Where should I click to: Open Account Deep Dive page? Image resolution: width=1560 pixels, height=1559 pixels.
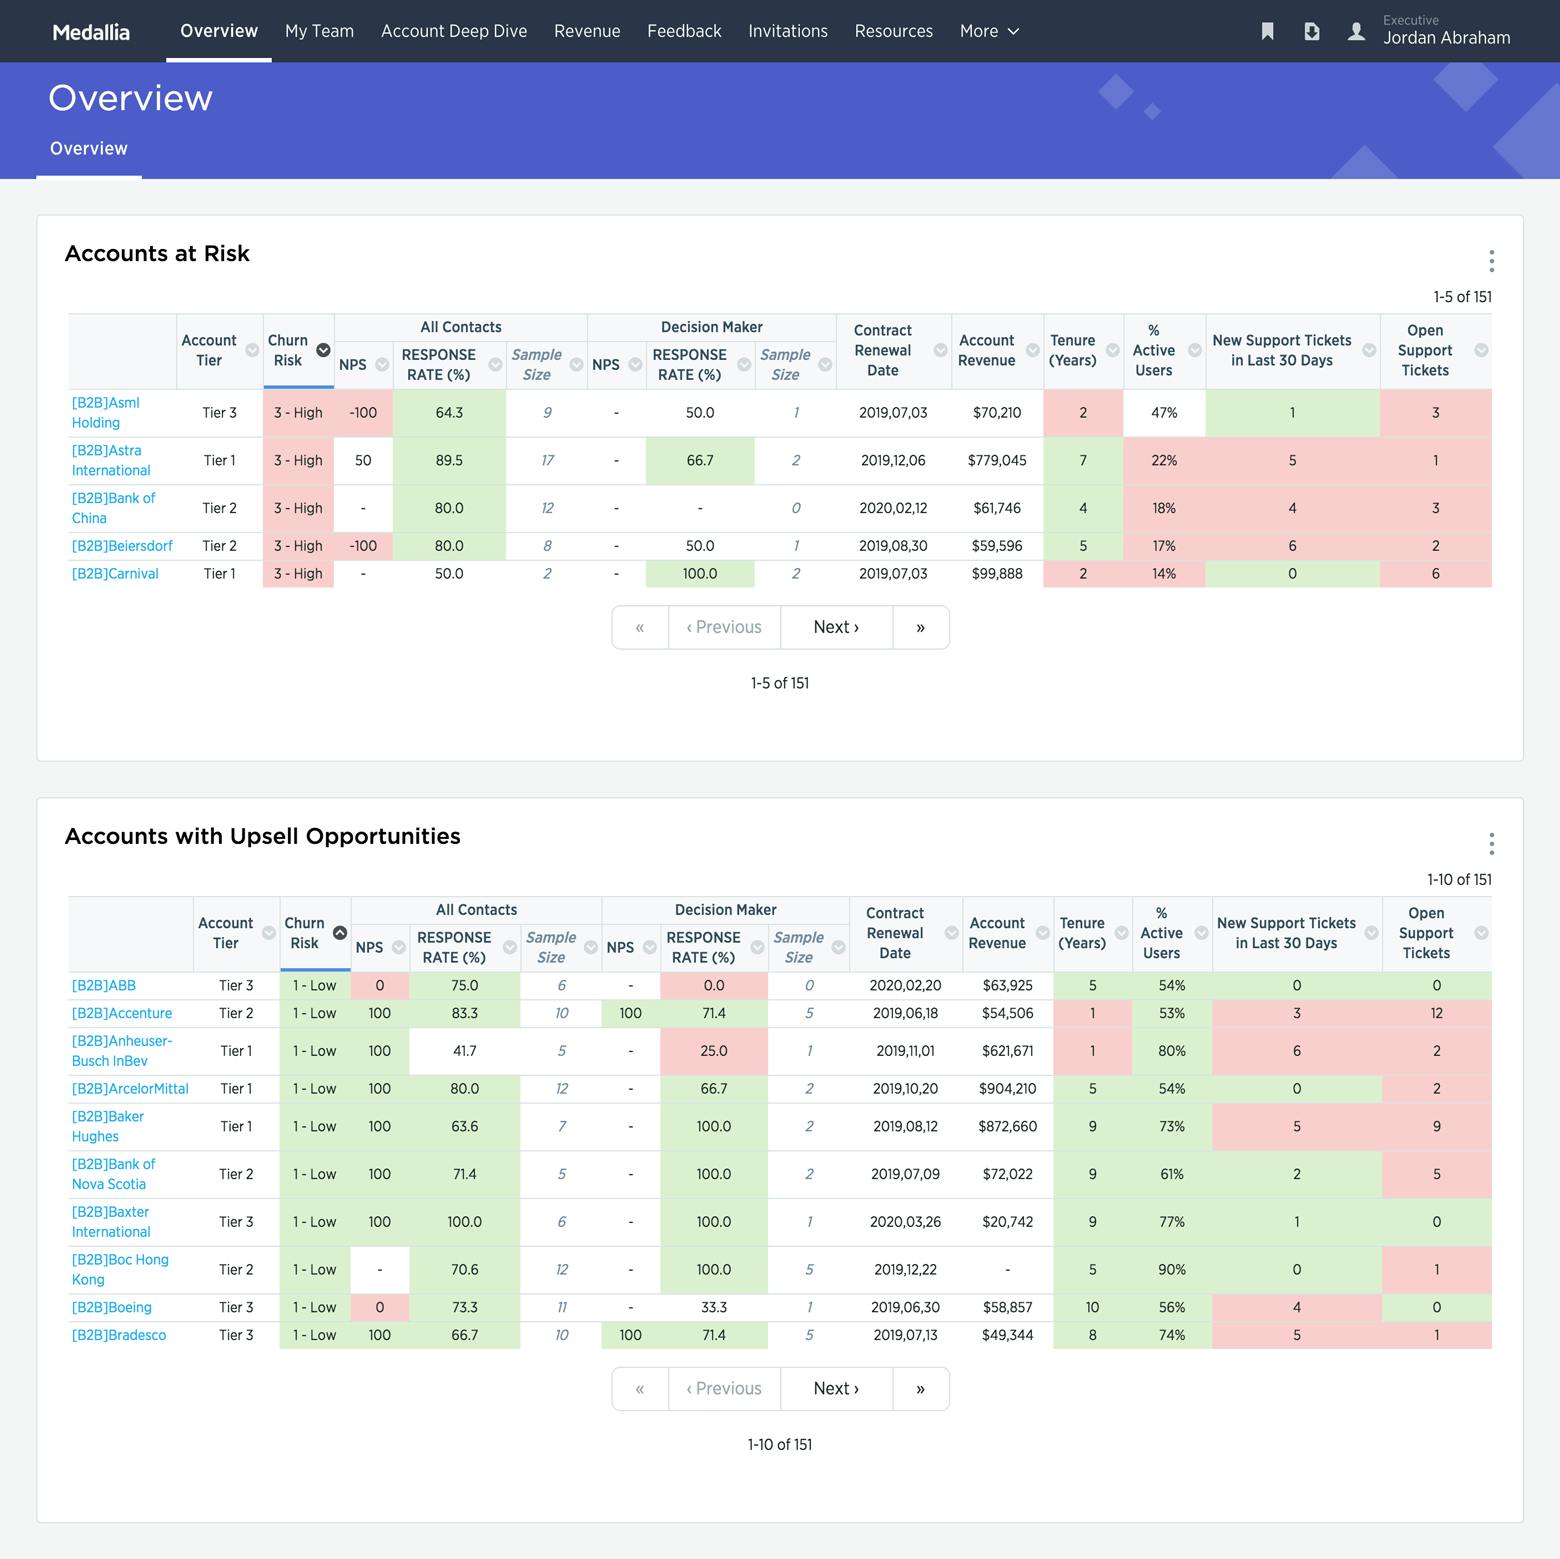(x=454, y=31)
